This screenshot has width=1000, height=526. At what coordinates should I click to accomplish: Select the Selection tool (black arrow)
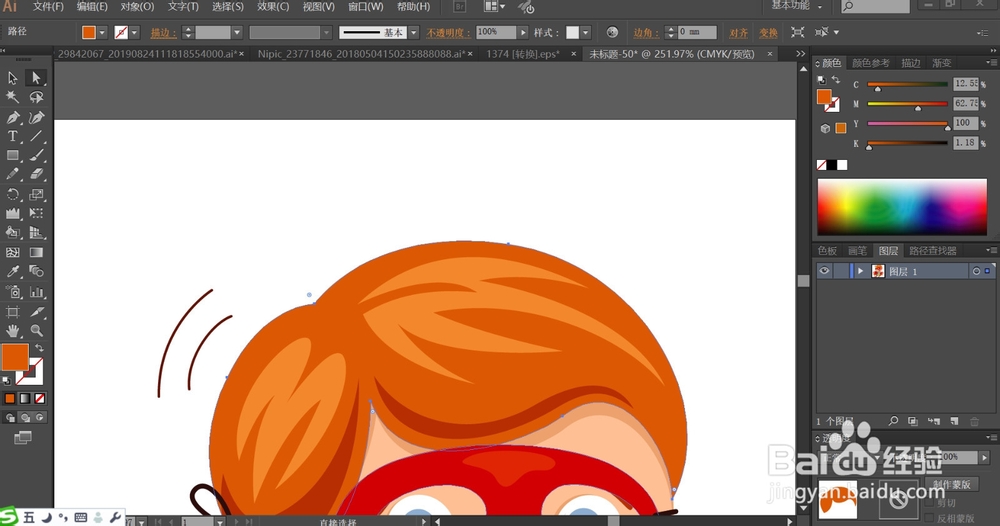pyautogui.click(x=12, y=78)
